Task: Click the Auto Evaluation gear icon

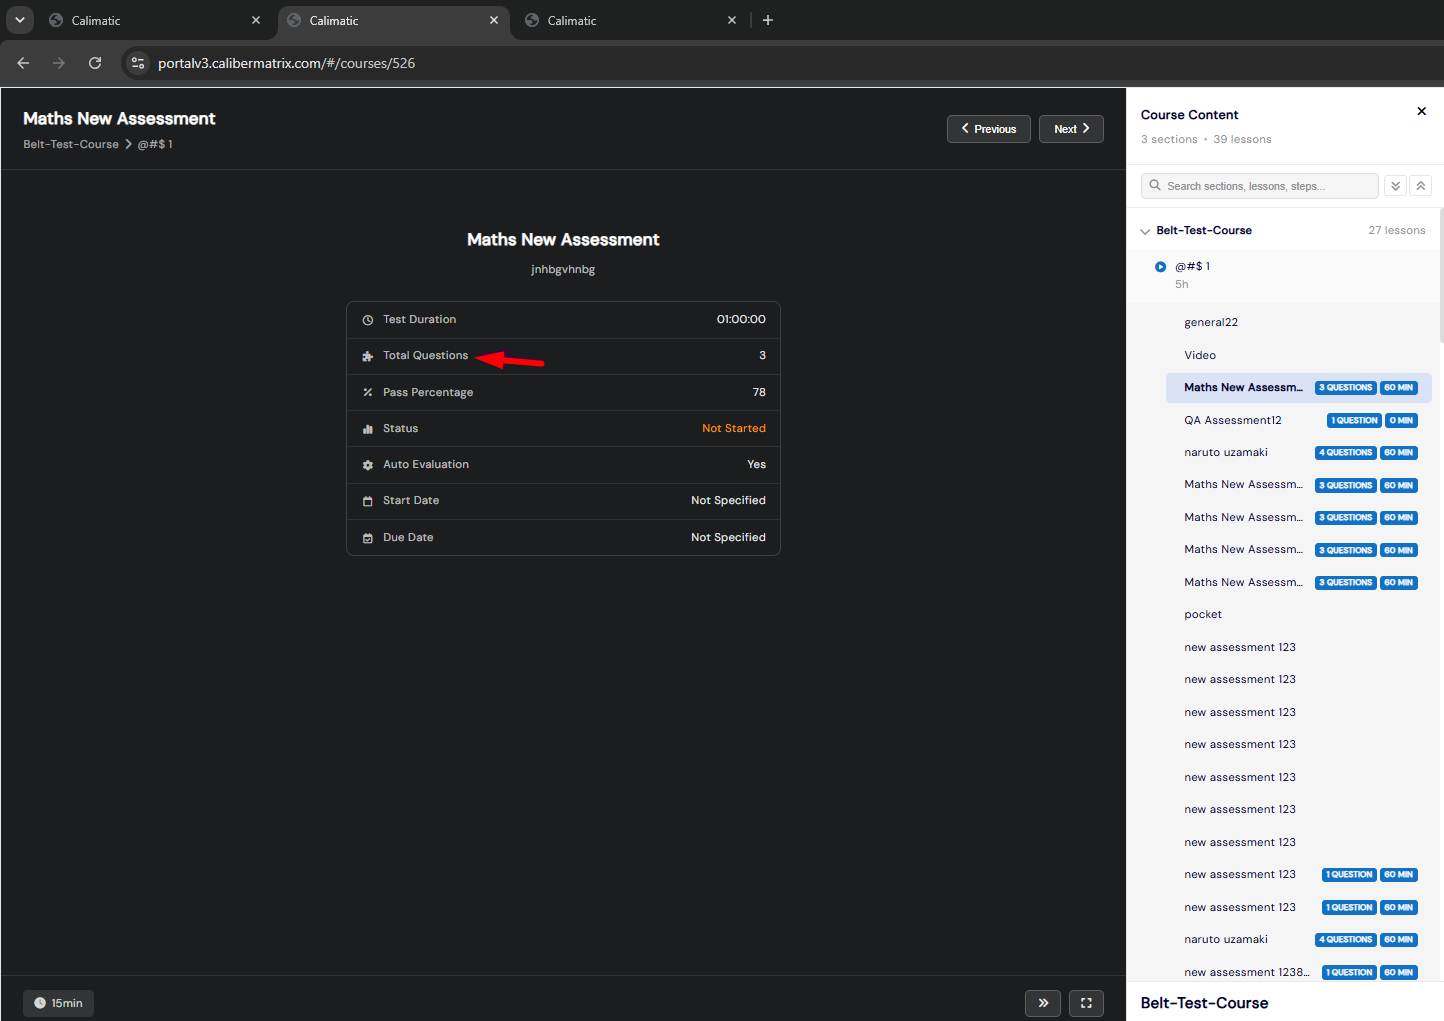Action: tap(367, 465)
